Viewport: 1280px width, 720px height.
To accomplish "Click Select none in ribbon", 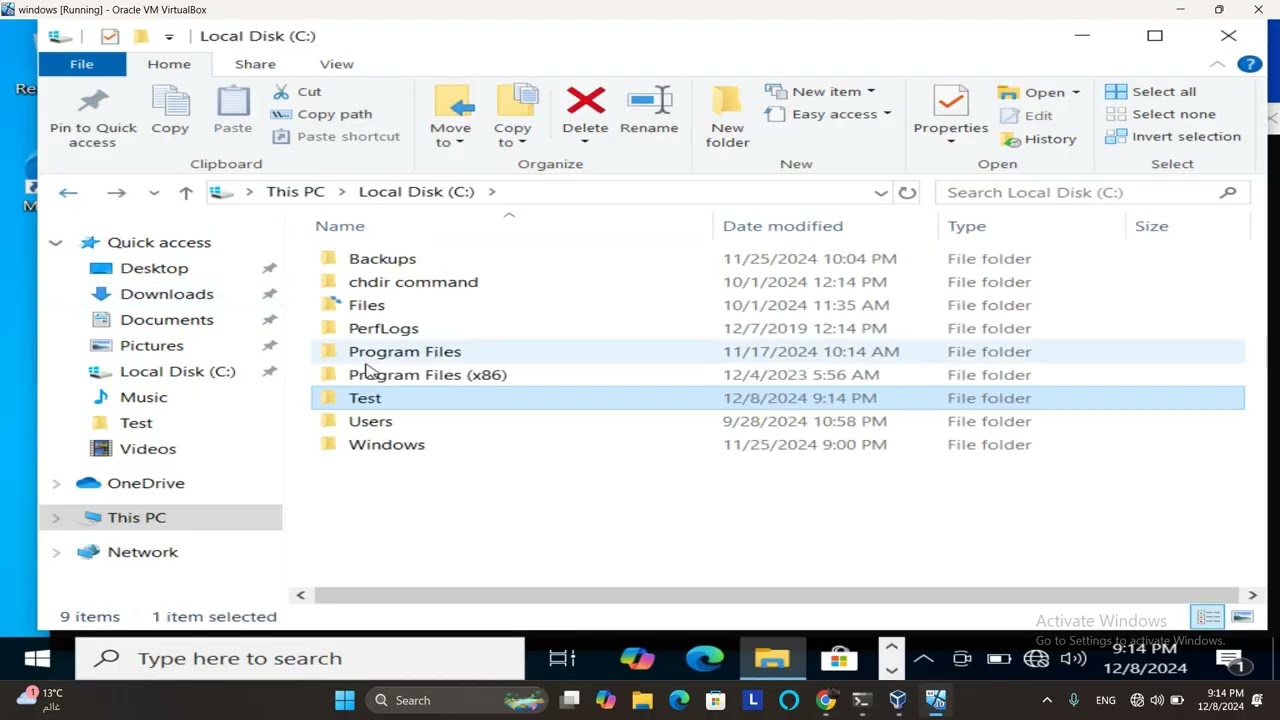I will tap(1161, 114).
